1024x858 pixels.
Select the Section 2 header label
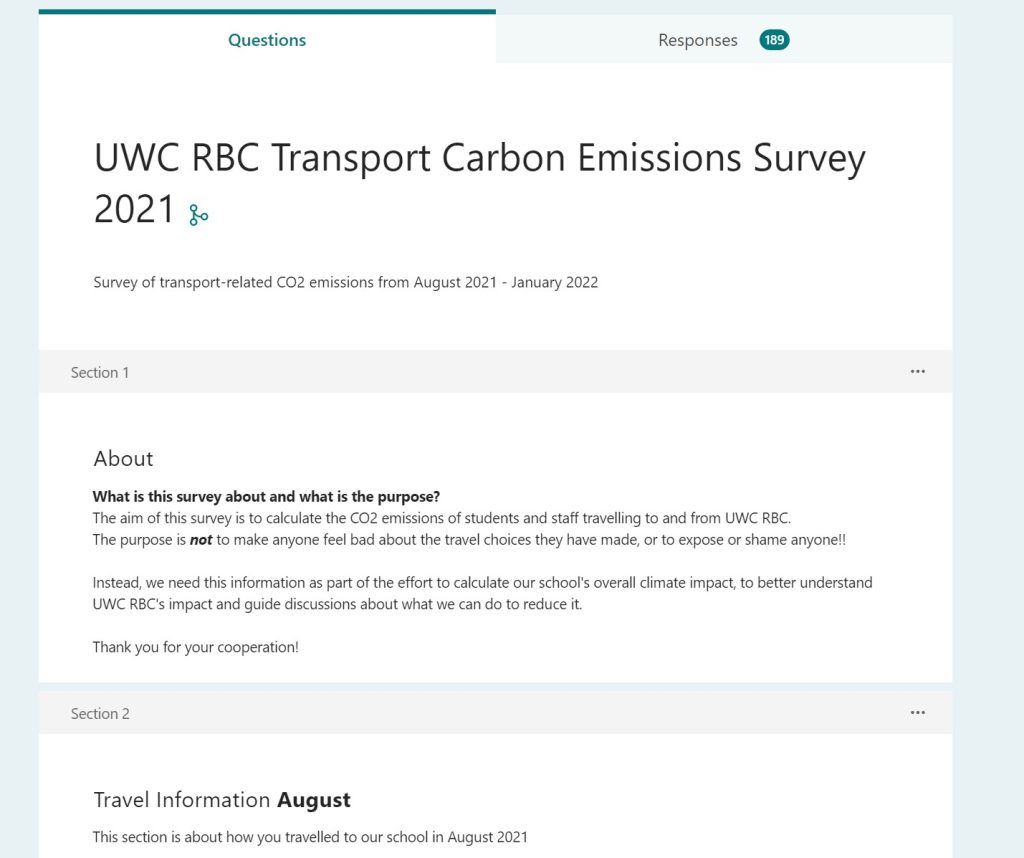100,713
